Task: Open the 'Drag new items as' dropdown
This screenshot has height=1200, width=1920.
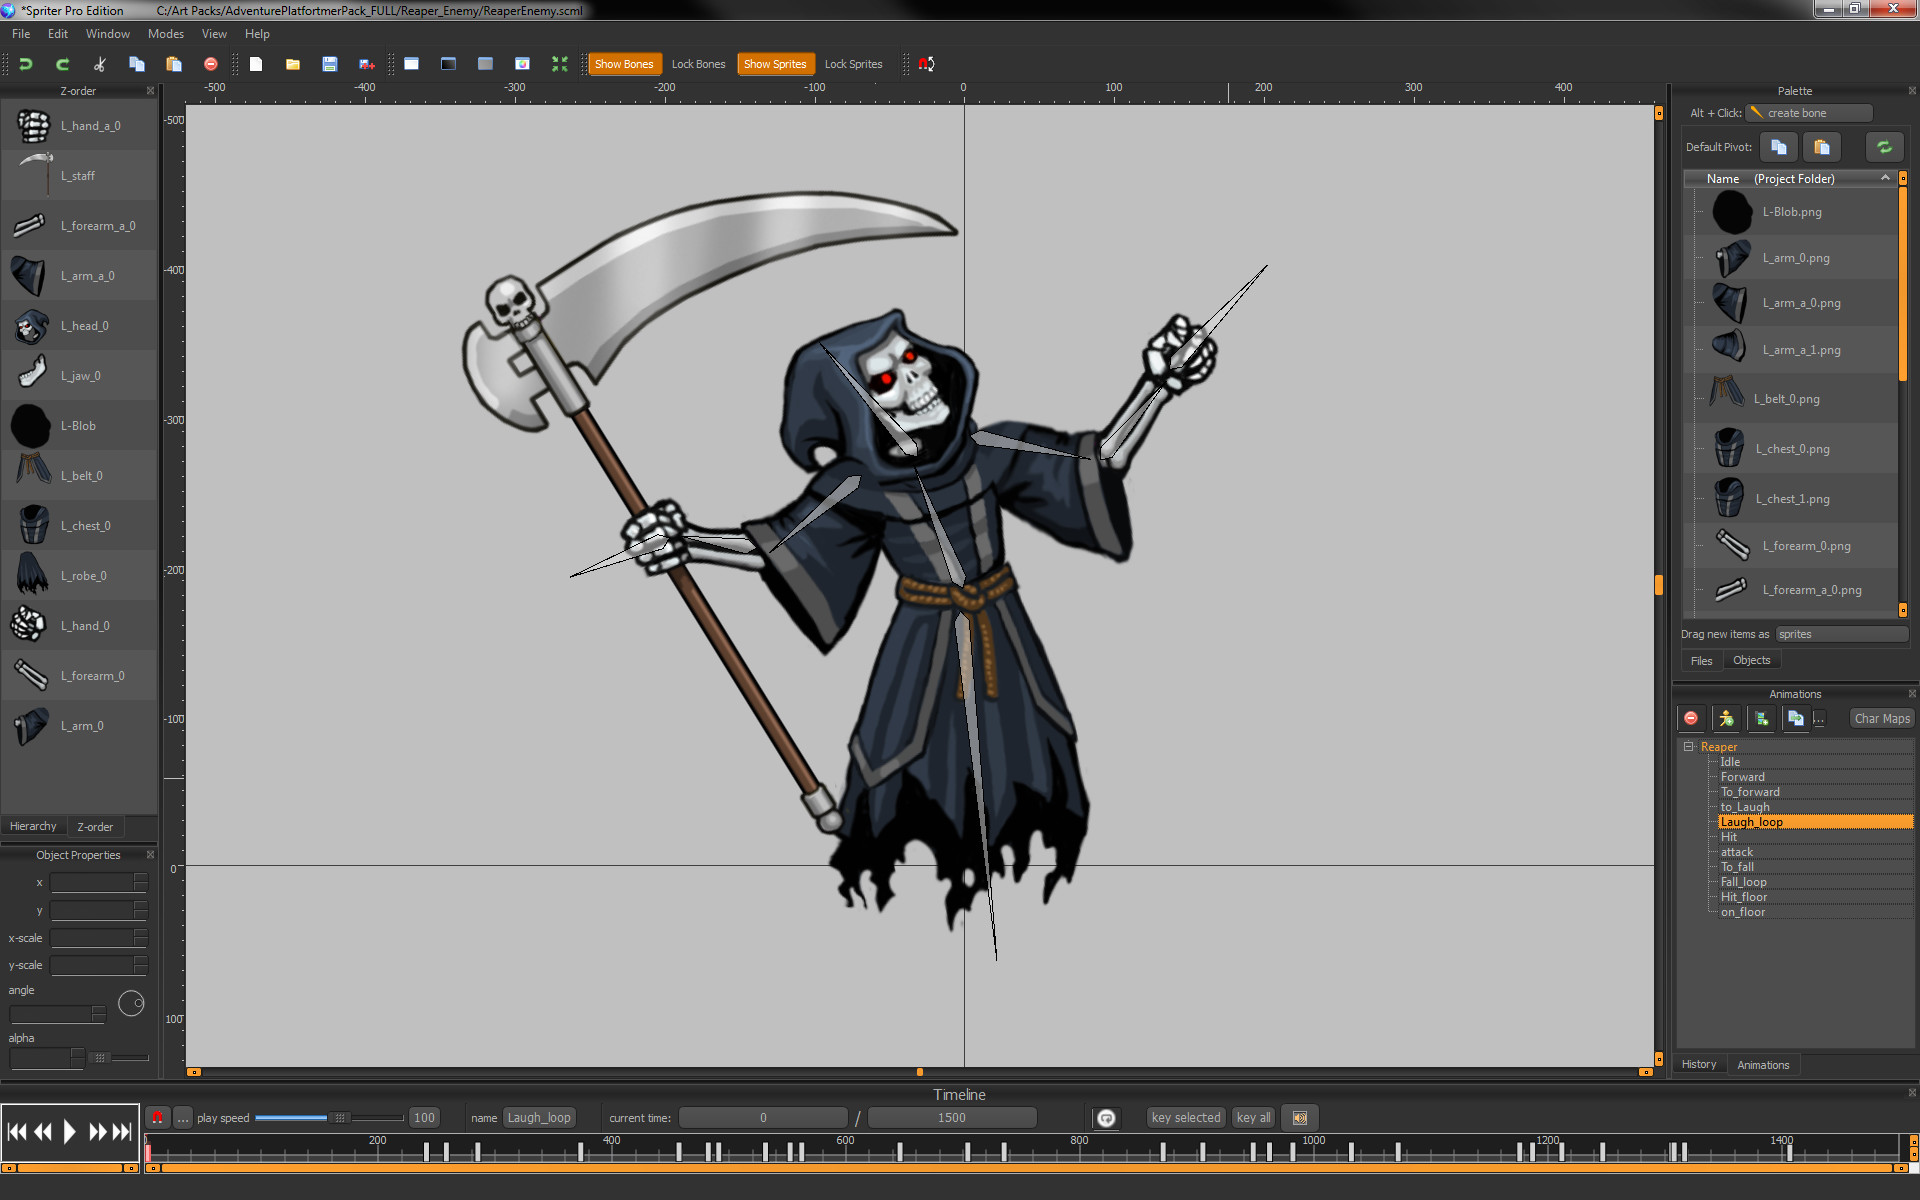Action: [1841, 634]
